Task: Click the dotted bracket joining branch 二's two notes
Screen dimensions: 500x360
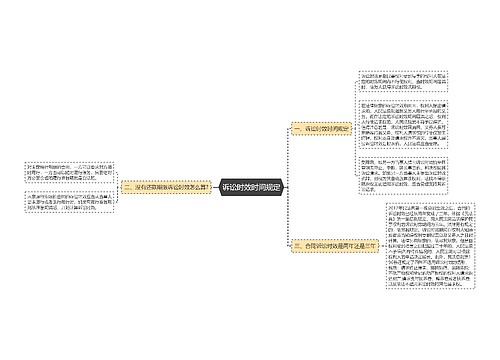Action: pyautogui.click(x=116, y=187)
